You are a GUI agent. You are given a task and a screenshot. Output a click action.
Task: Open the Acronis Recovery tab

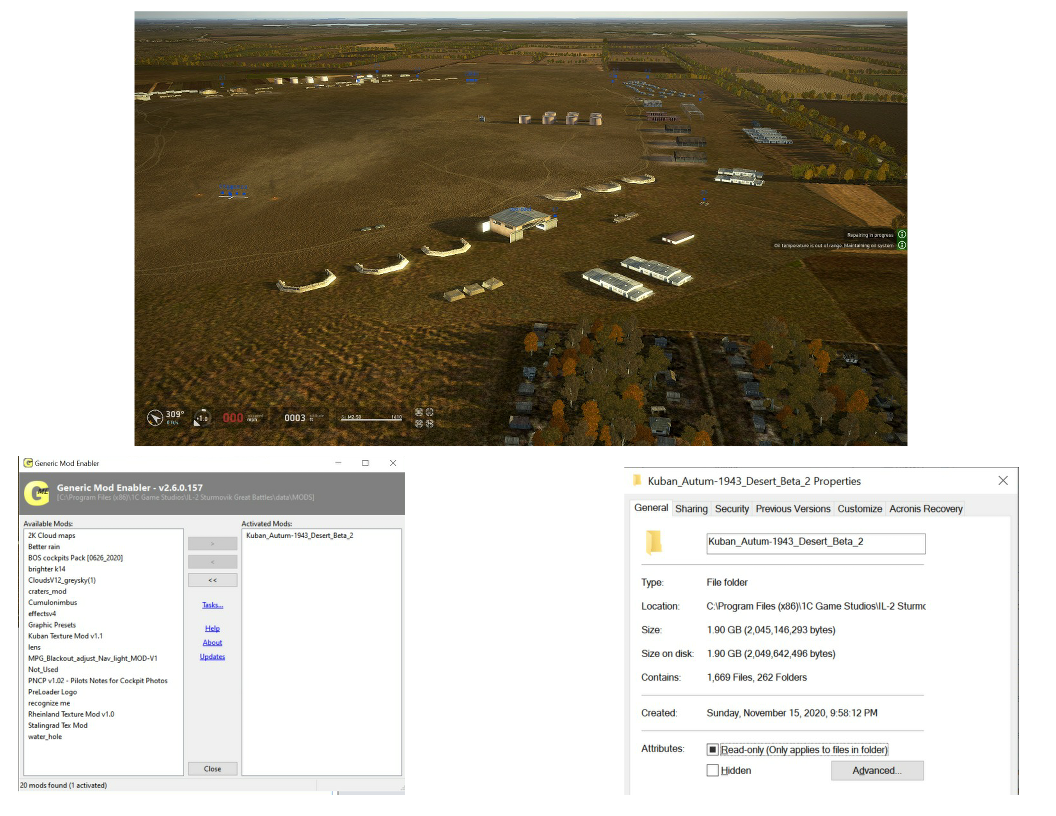925,509
